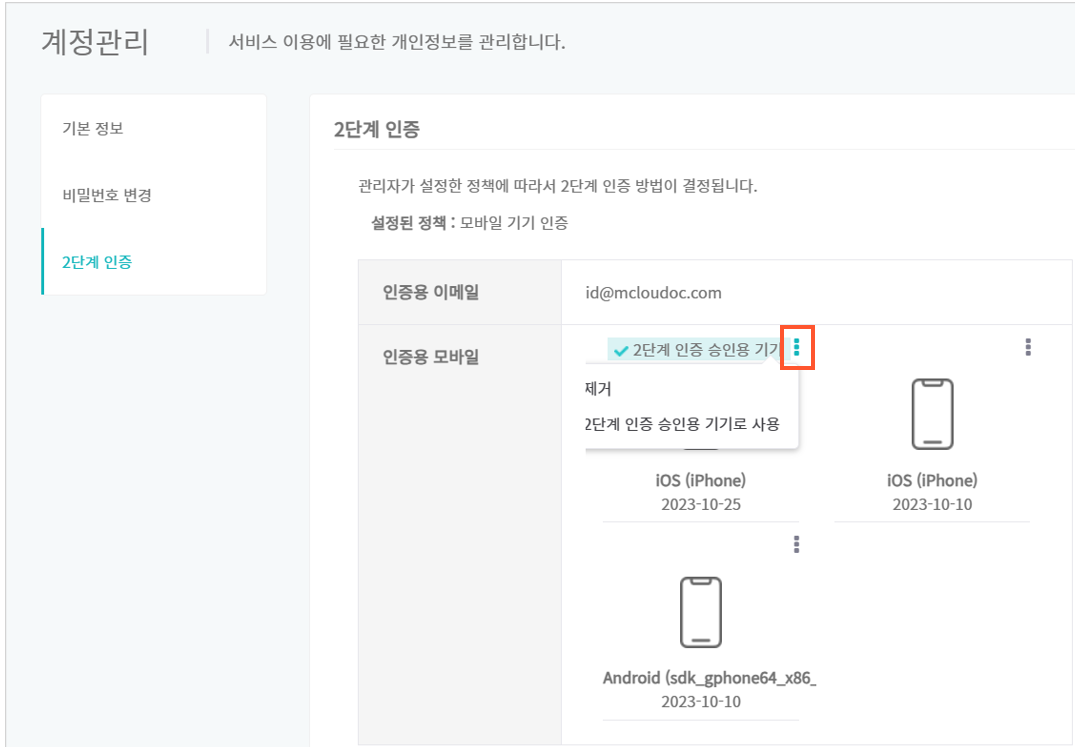Go to the 기본 정보 sidebar section
The image size is (1075, 747).
[x=93, y=129]
